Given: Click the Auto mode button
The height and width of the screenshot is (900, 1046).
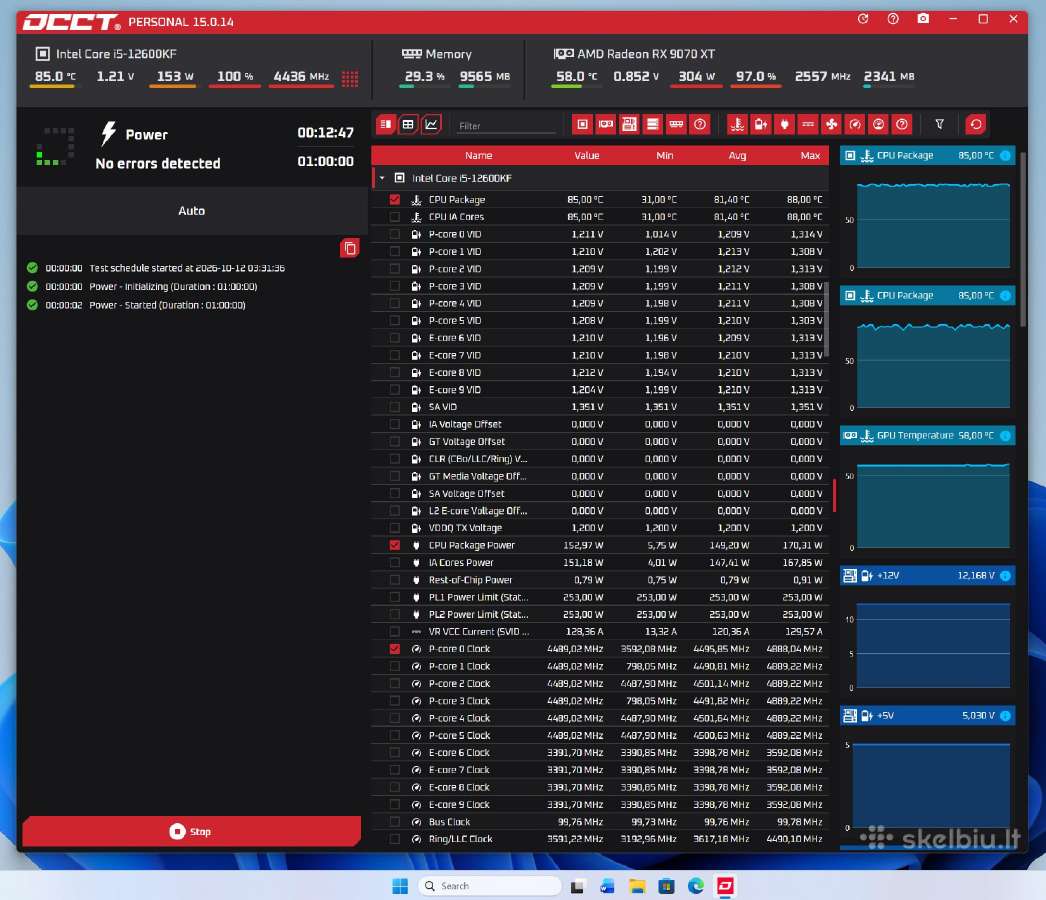Looking at the screenshot, I should click(191, 211).
